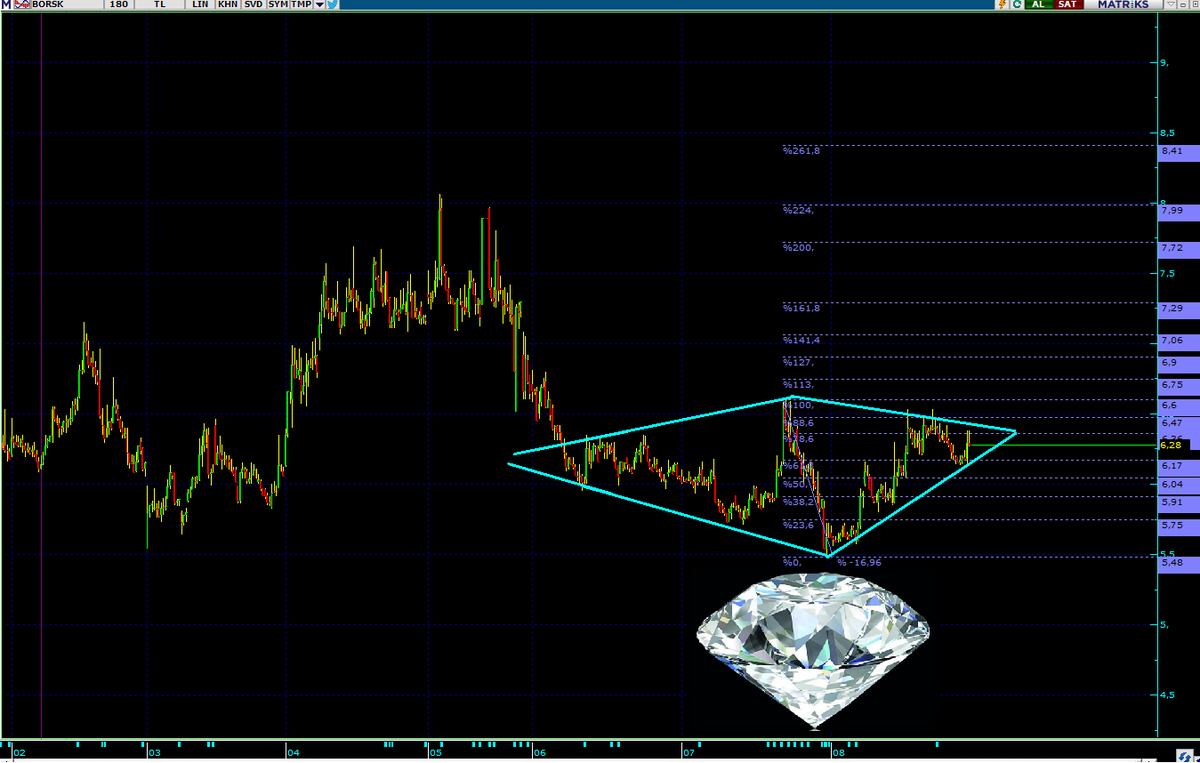Click the %113 Fibonacci level text
The width and height of the screenshot is (1200, 763).
[x=799, y=384]
